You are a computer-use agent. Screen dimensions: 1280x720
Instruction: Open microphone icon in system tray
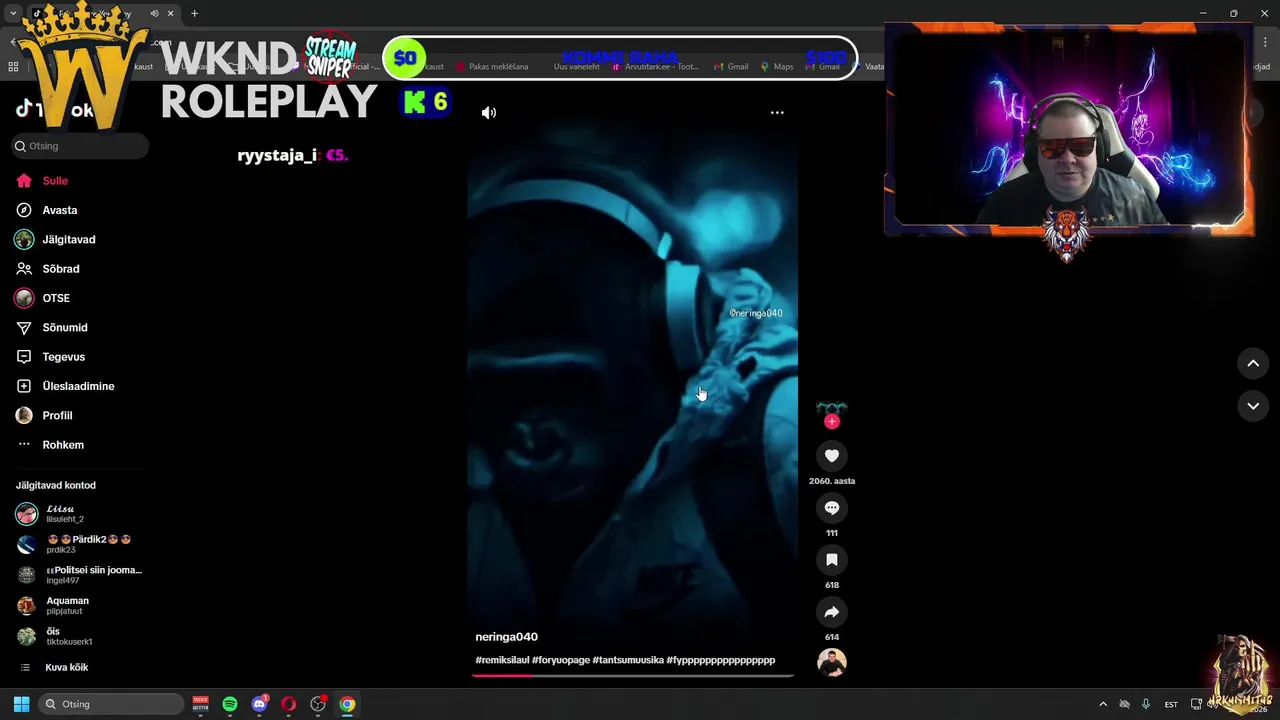[1146, 704]
